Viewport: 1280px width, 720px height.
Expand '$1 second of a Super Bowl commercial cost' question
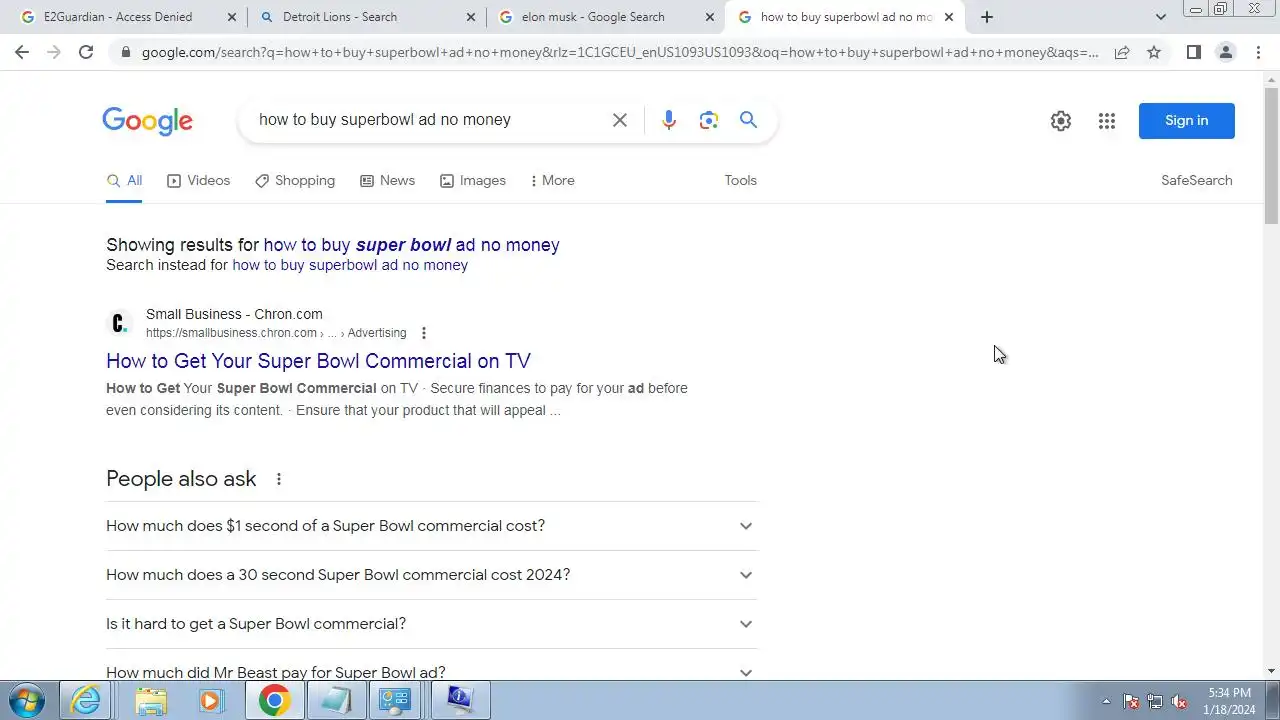[432, 526]
